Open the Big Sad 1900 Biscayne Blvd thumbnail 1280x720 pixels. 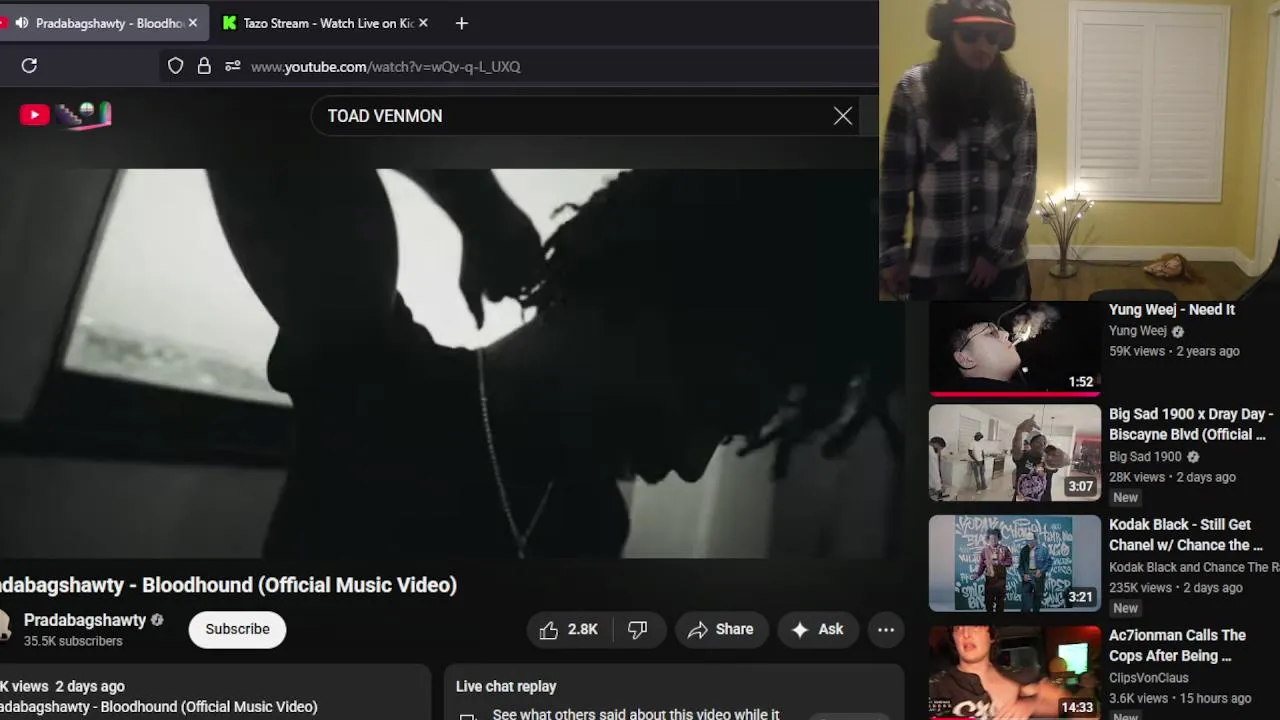click(x=1014, y=452)
